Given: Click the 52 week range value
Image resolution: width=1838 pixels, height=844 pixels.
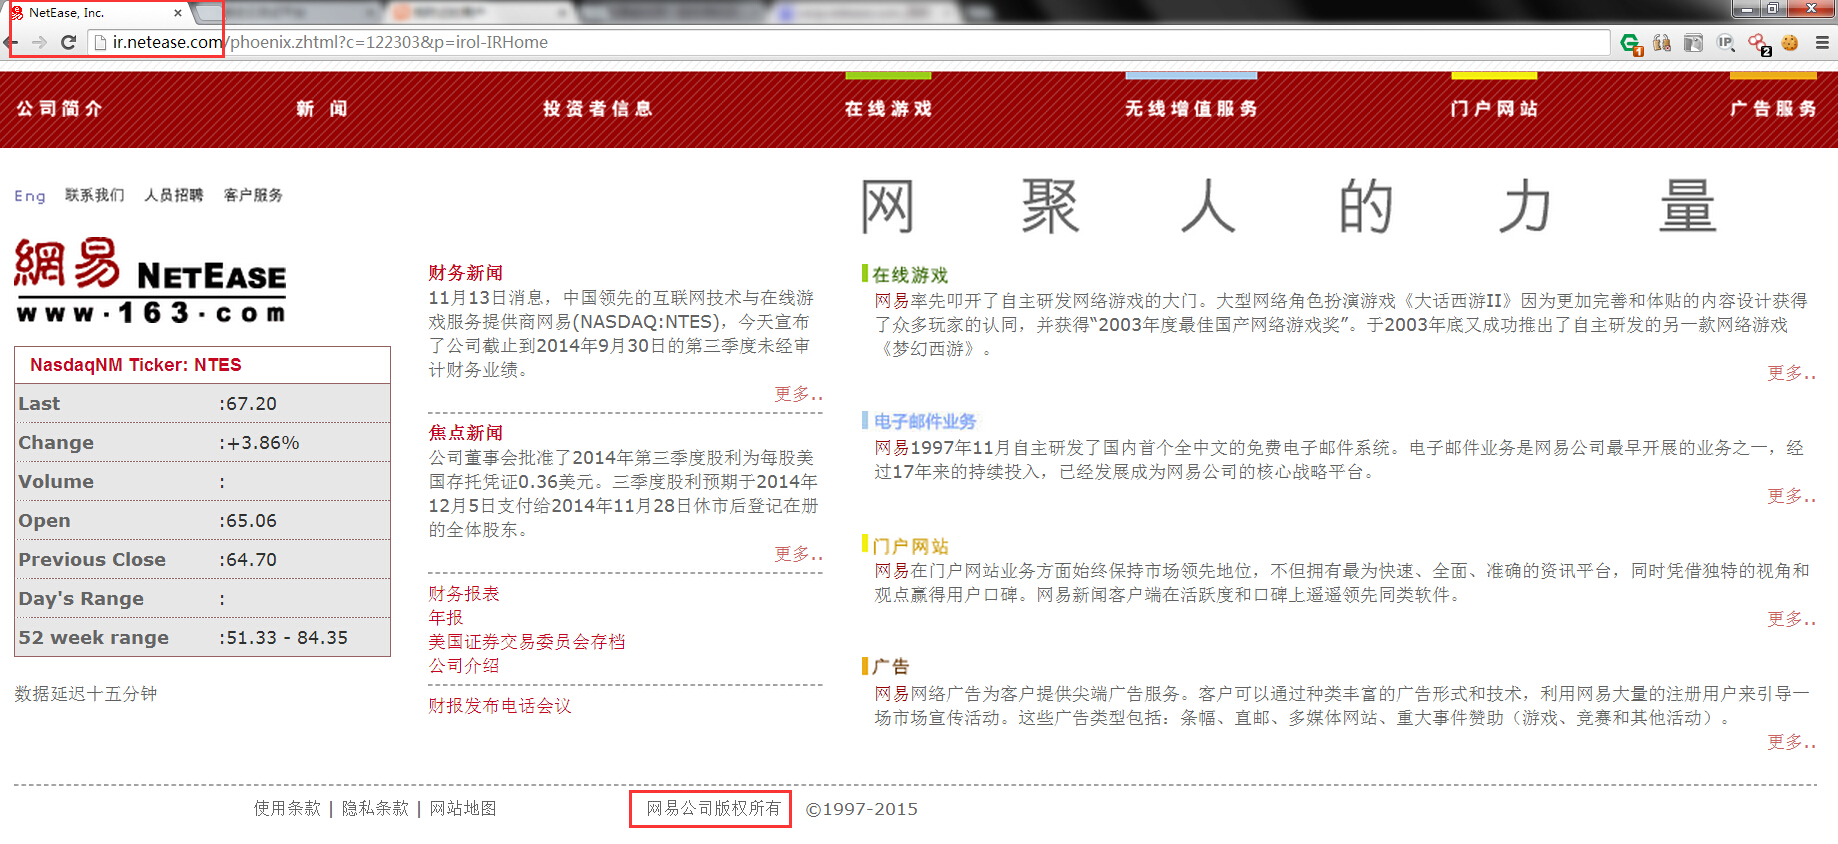Looking at the screenshot, I should pyautogui.click(x=287, y=638).
